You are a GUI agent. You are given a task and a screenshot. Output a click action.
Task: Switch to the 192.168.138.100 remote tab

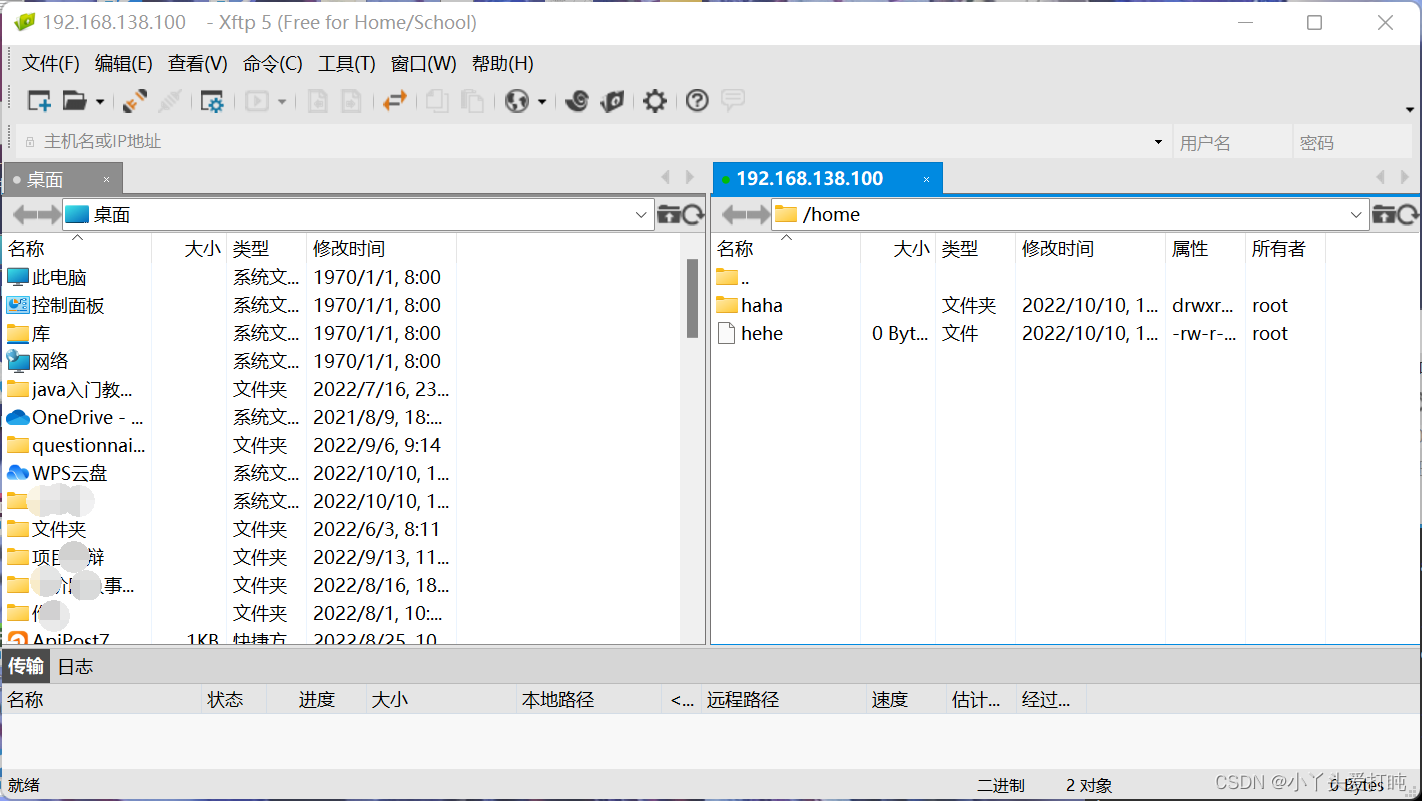coord(827,179)
